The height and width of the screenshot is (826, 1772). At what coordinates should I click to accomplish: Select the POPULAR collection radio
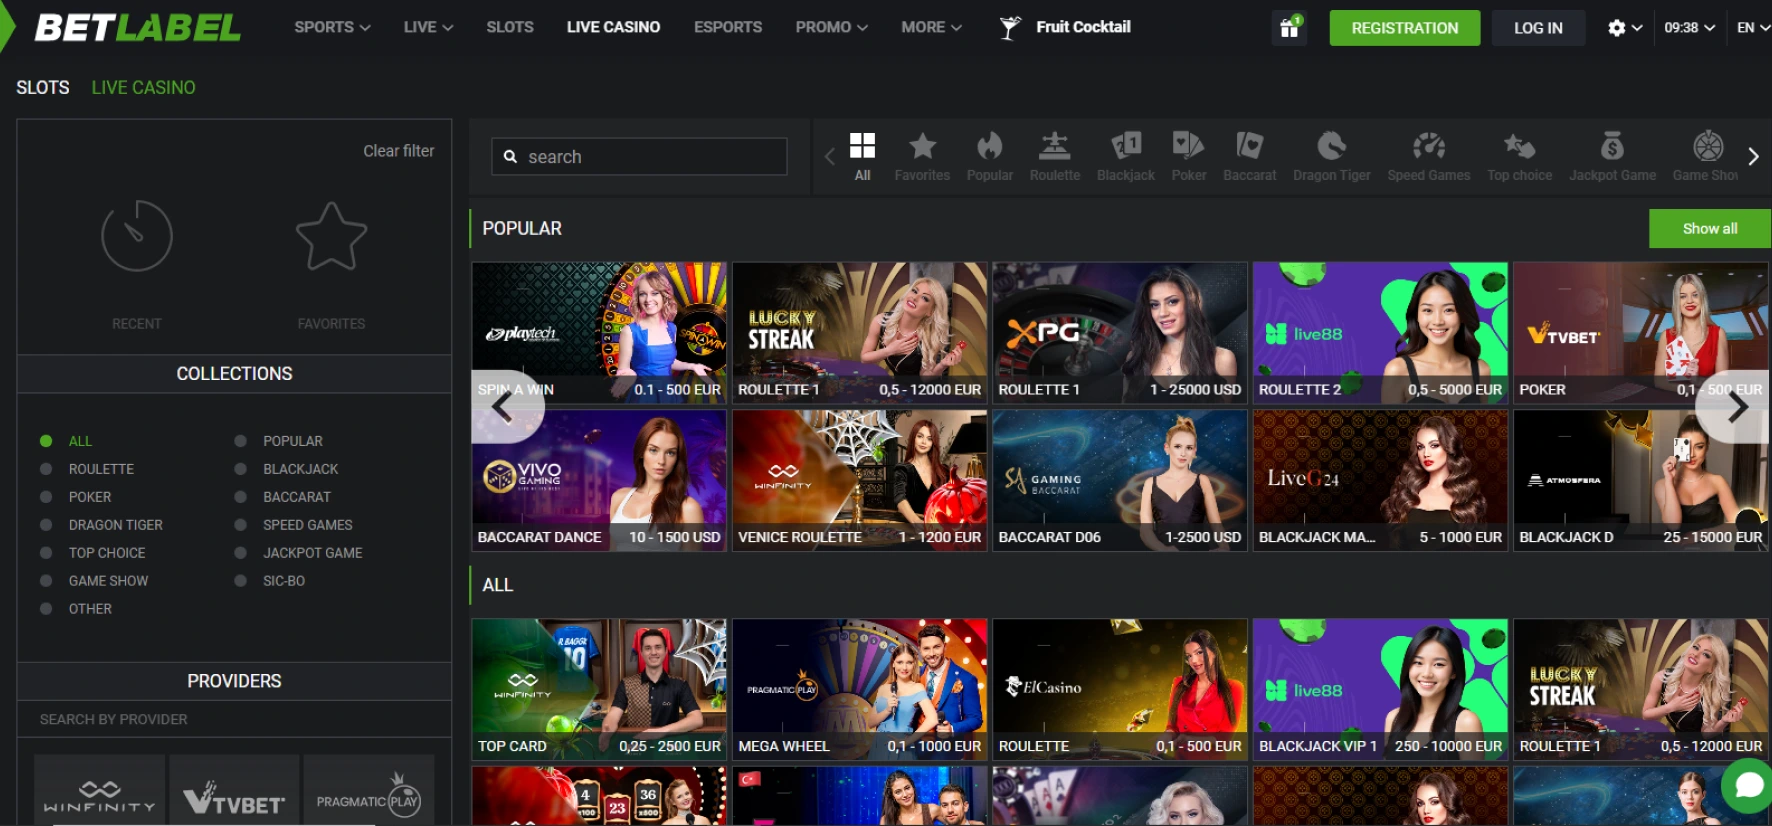click(240, 441)
